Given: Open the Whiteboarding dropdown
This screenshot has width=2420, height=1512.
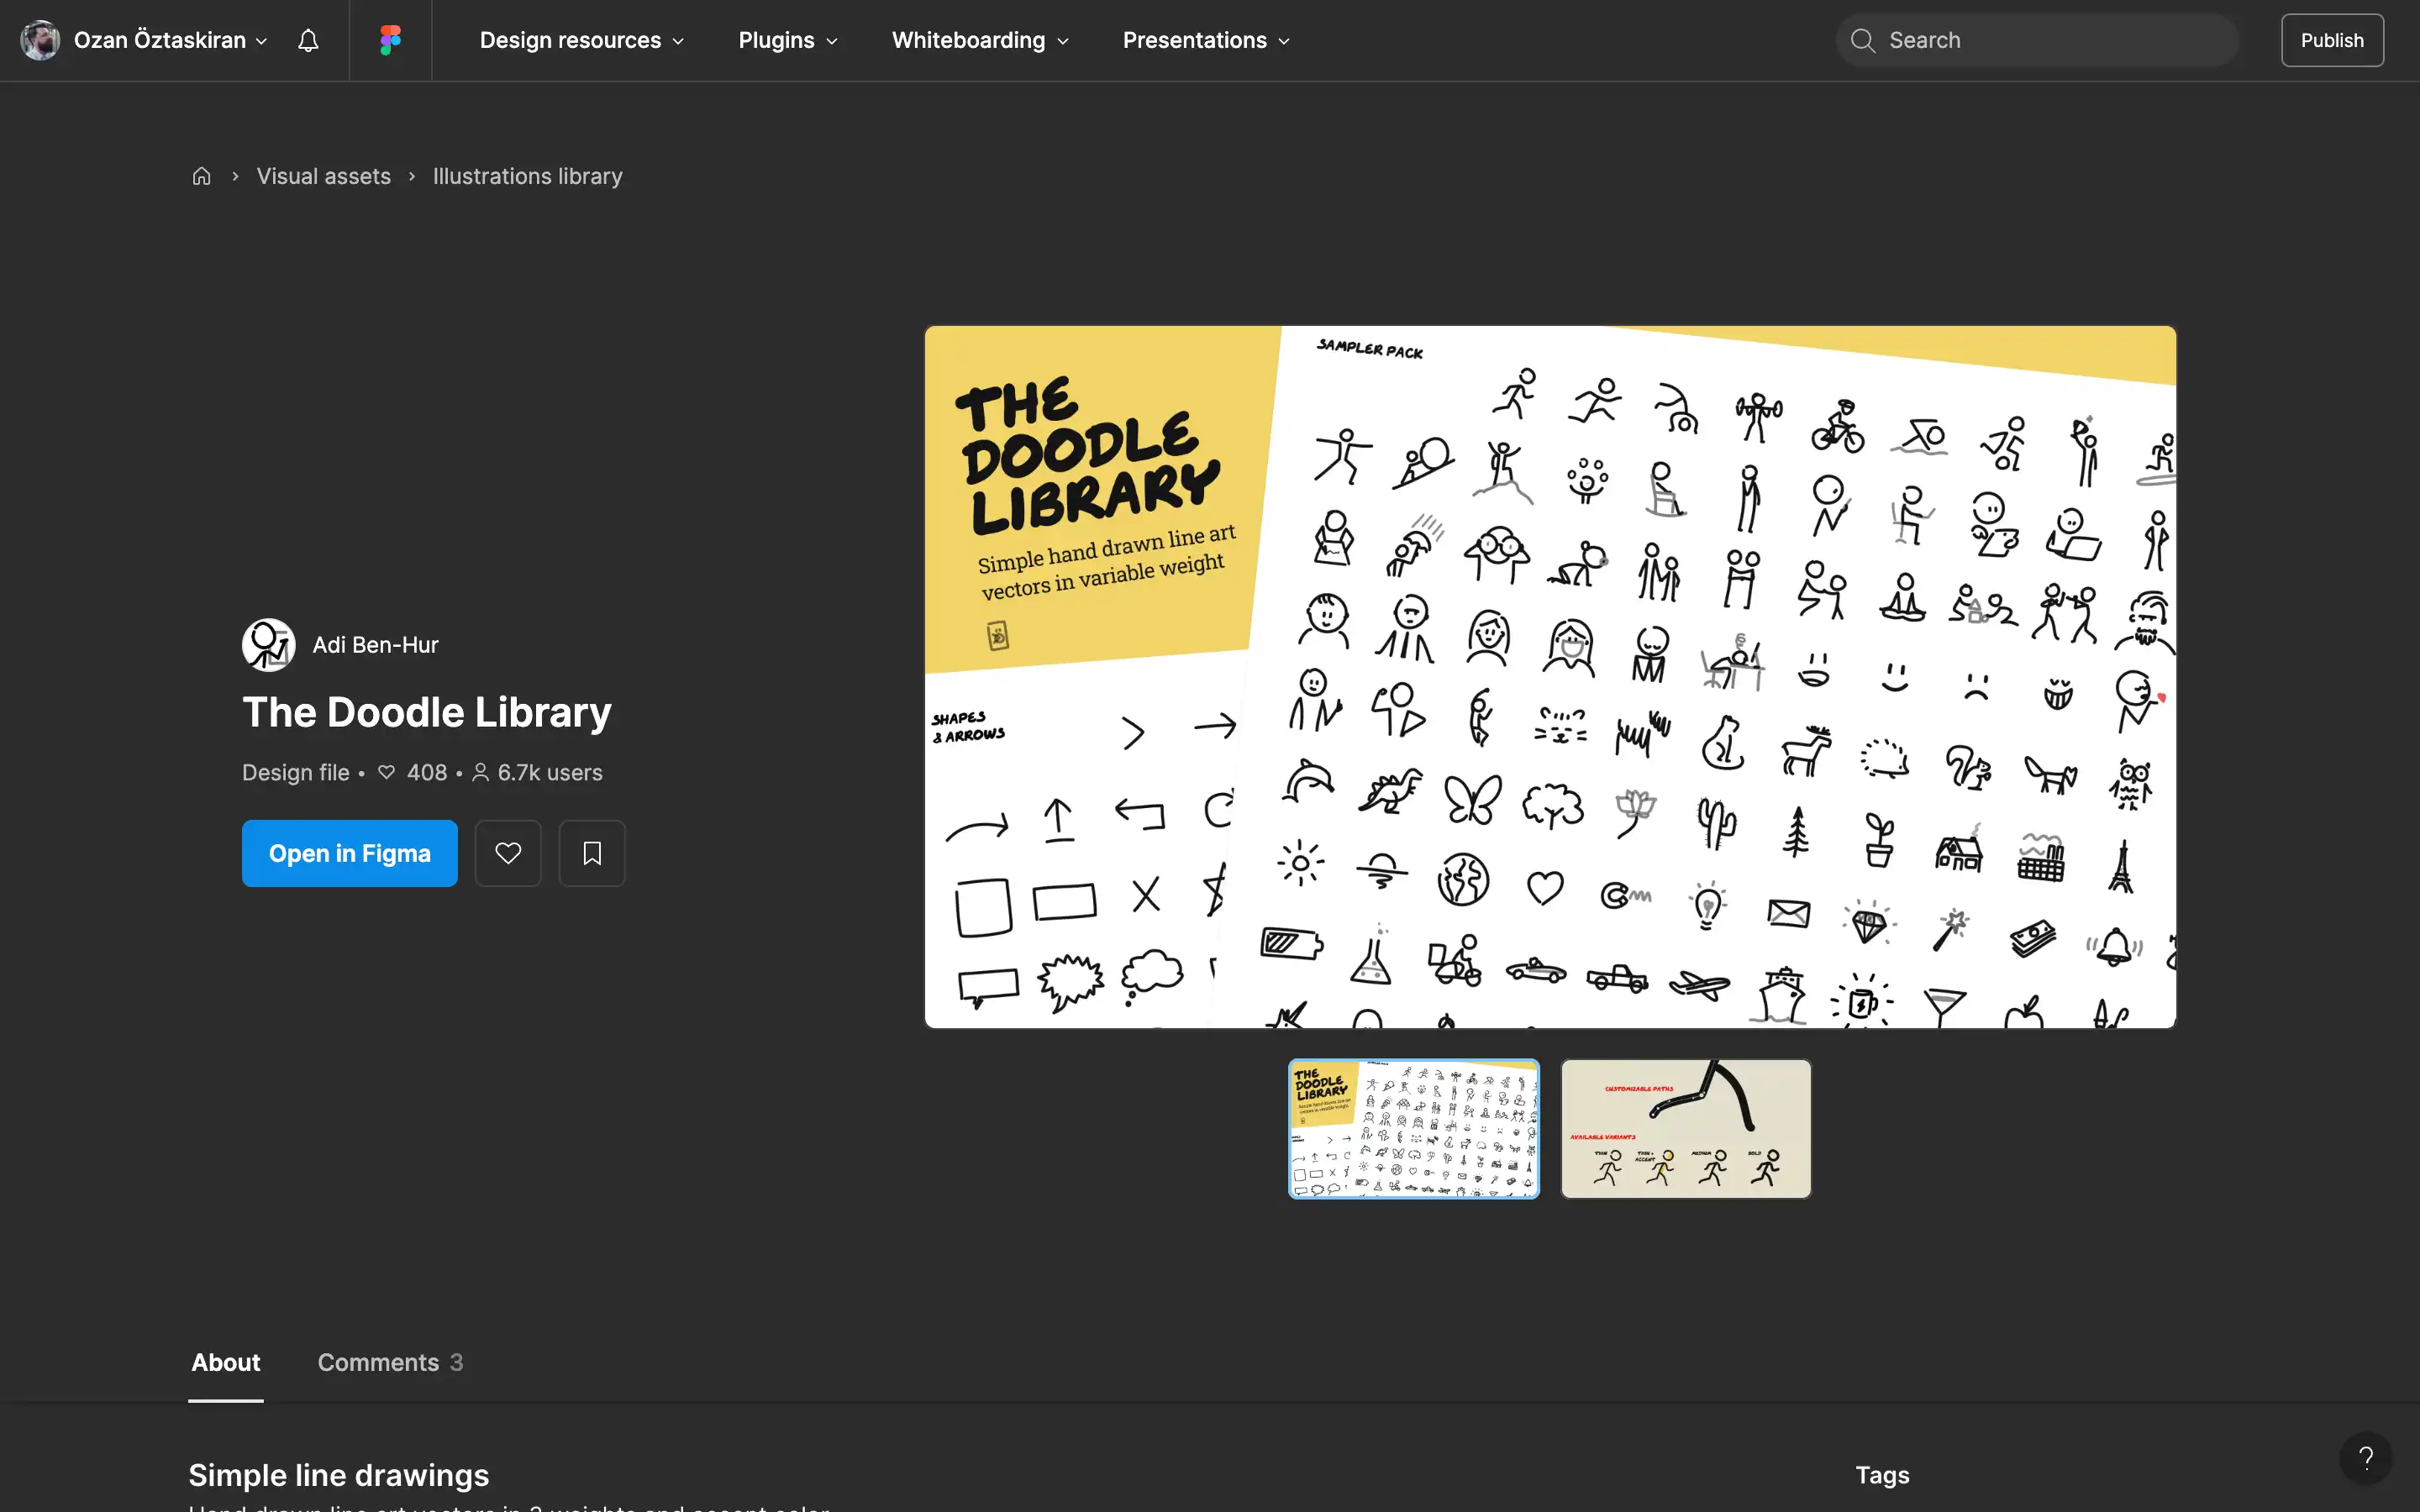Looking at the screenshot, I should coord(979,40).
